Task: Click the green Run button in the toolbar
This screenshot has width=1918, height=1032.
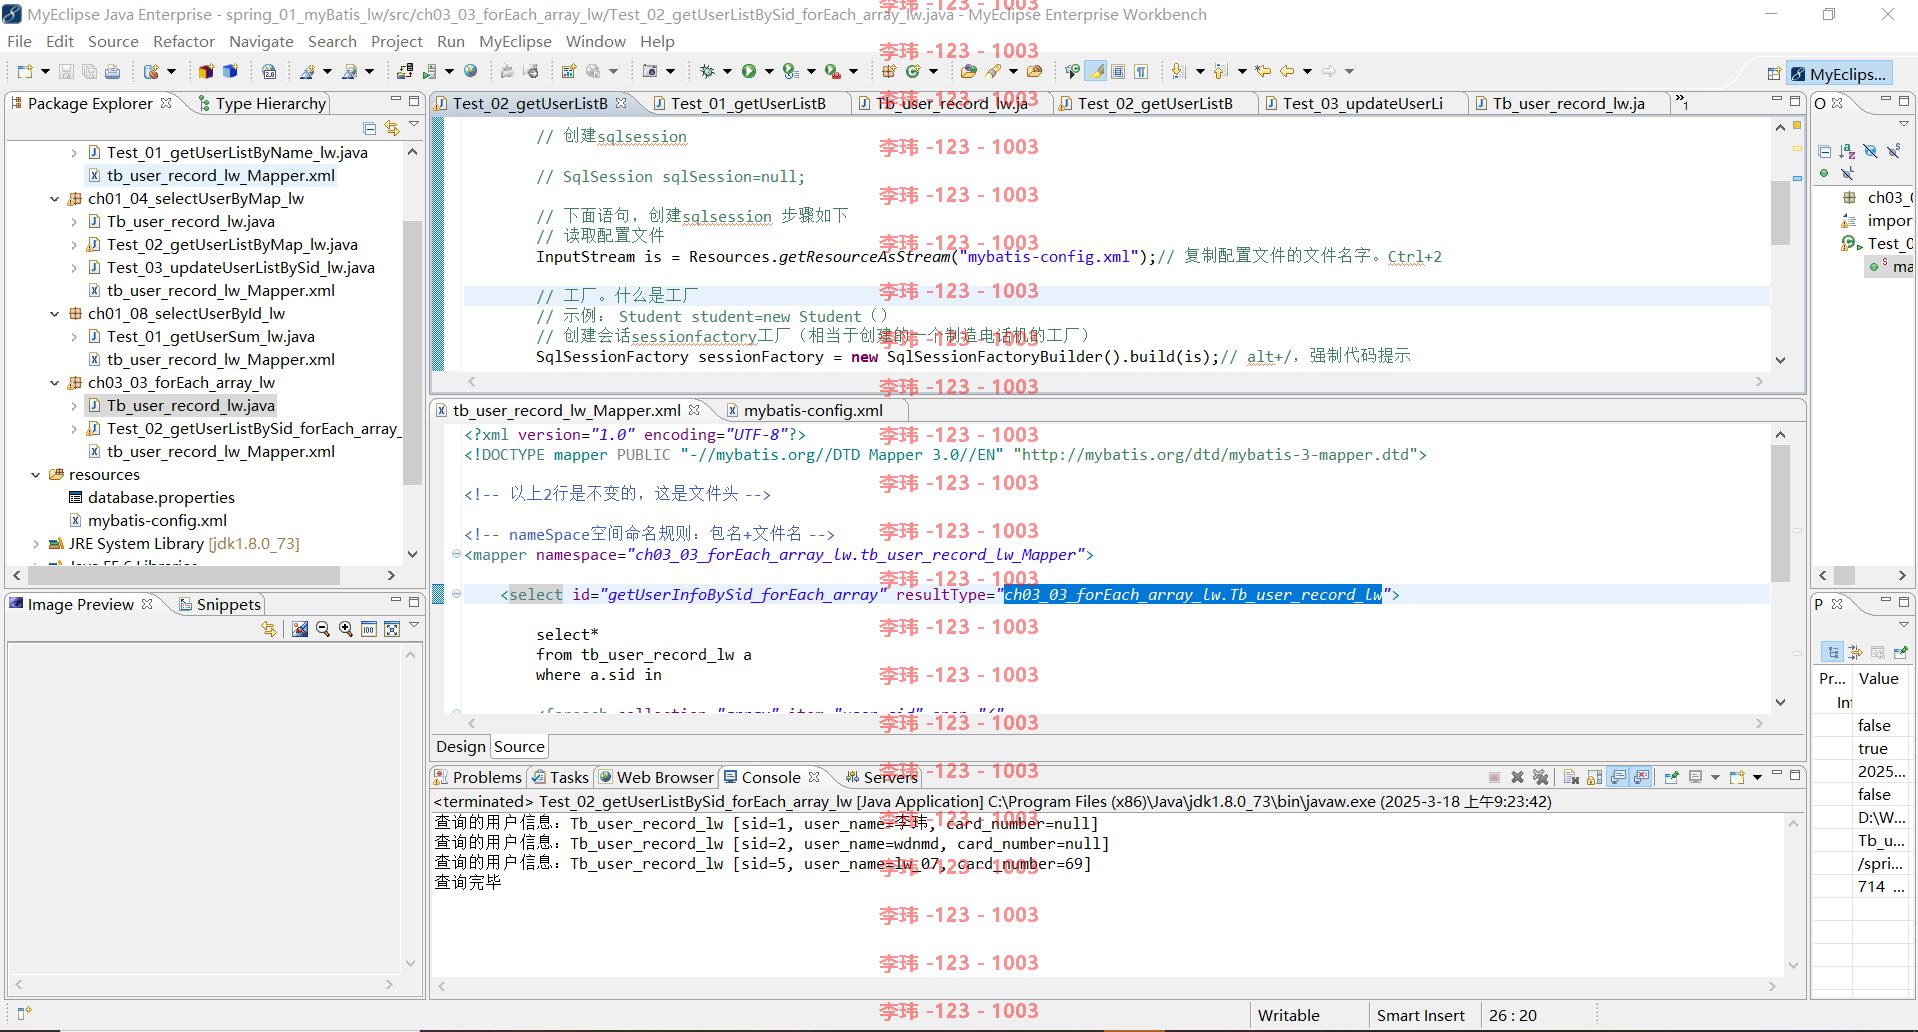Action: (x=749, y=71)
